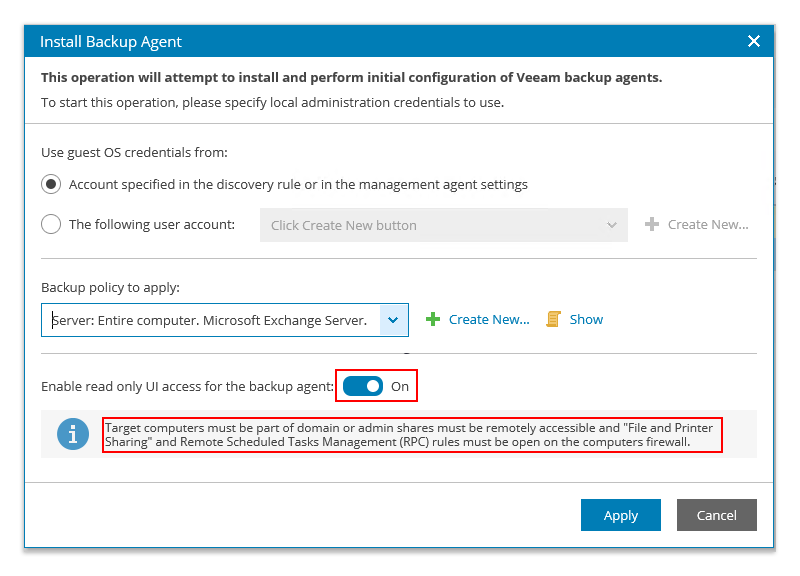Choose 'The following user account' radio button

pyautogui.click(x=51, y=225)
